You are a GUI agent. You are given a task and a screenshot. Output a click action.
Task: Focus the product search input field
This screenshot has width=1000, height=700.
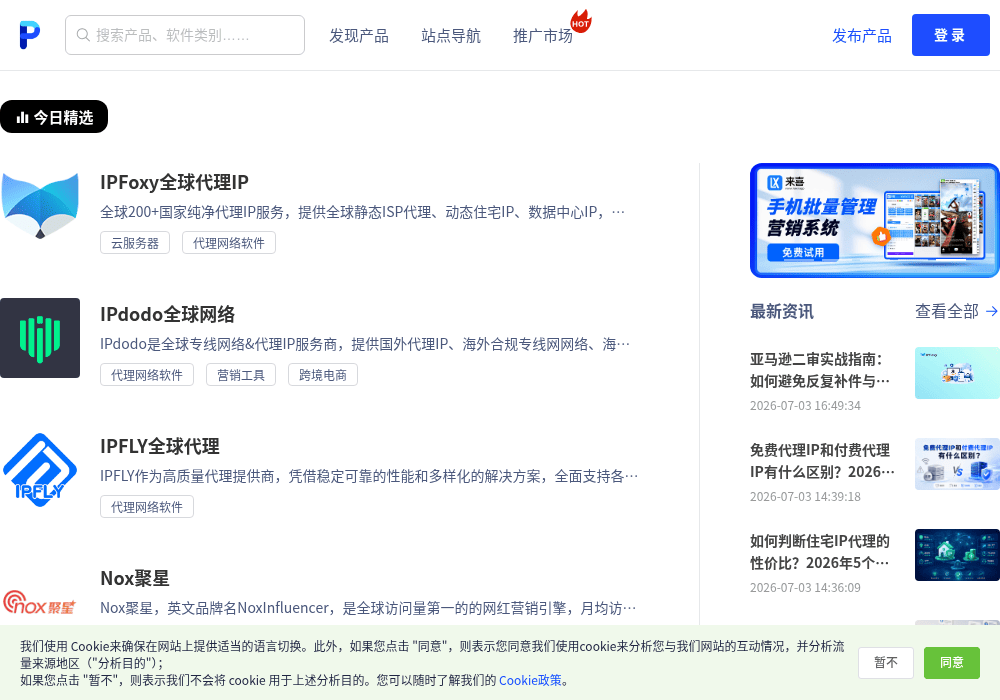tap(185, 35)
